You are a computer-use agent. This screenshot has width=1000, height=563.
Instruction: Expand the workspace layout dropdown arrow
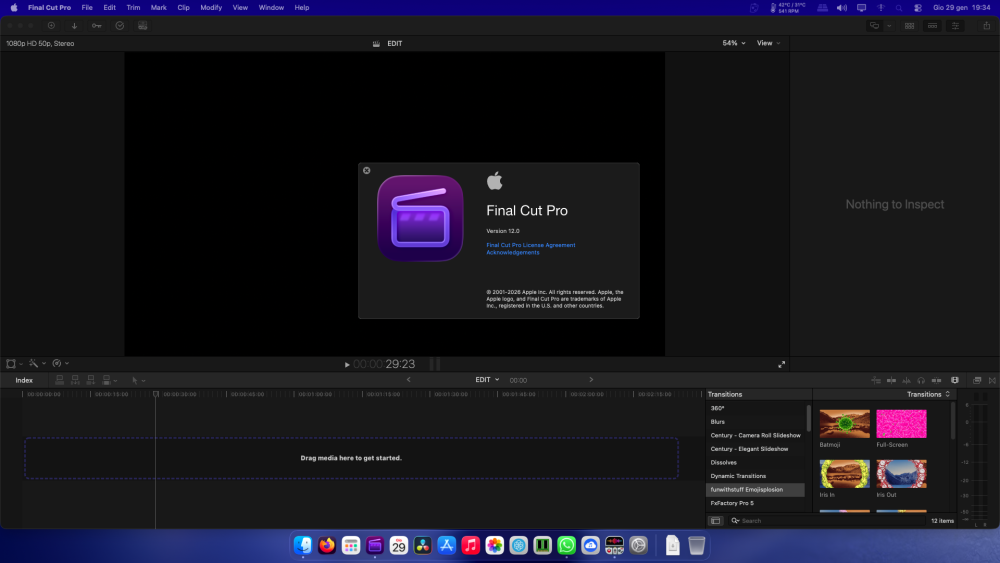(889, 26)
